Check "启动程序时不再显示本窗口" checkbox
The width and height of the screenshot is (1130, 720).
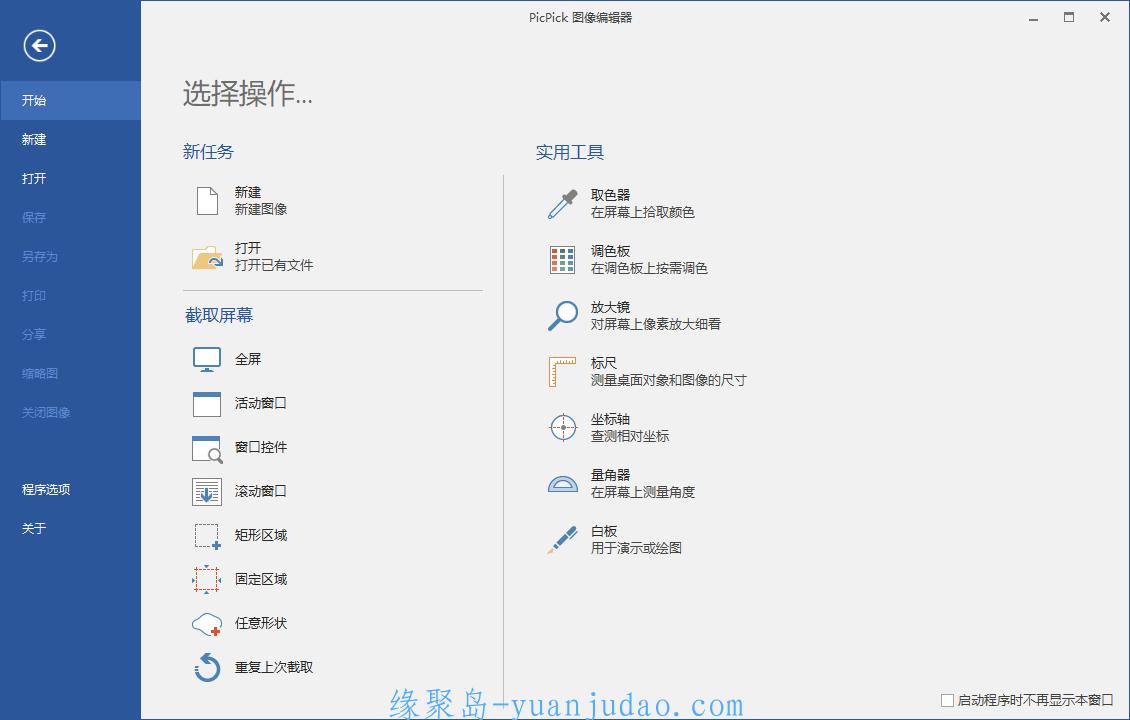coord(947,700)
